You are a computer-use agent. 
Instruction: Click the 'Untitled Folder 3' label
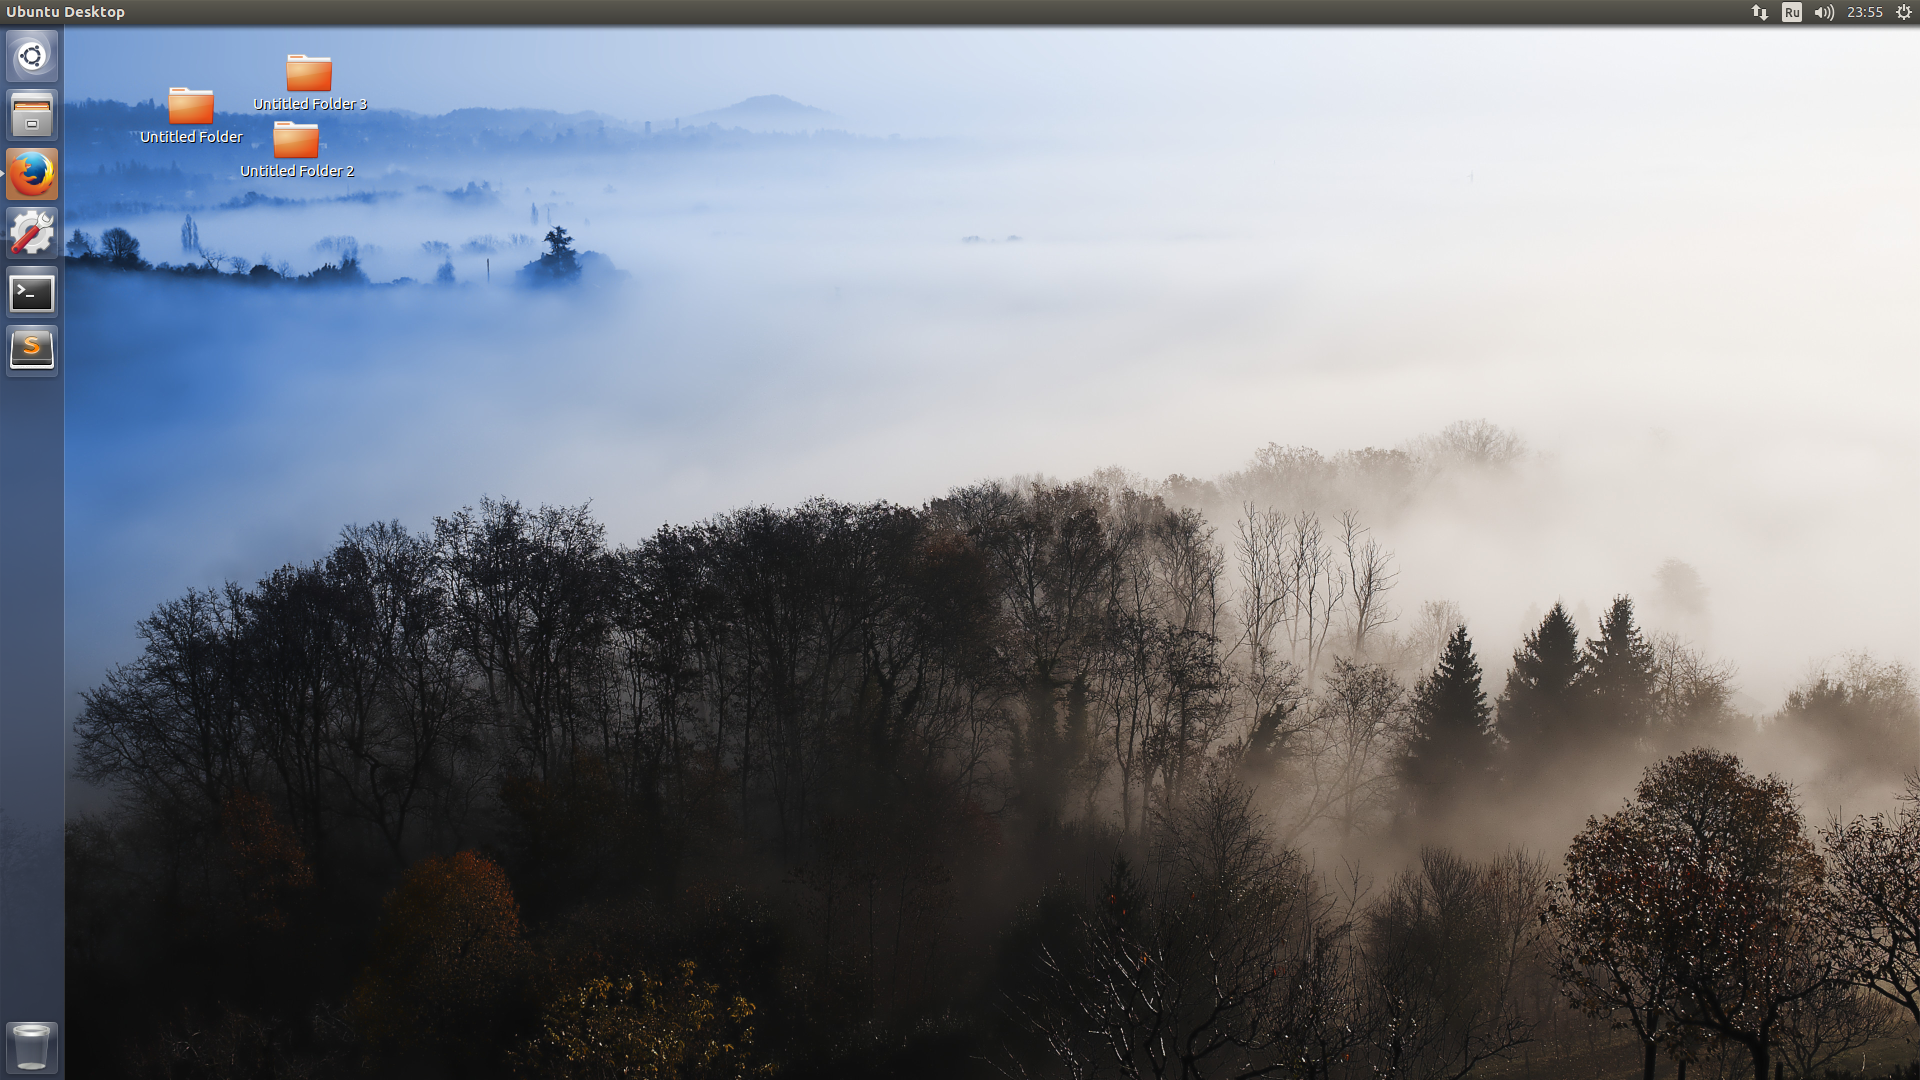[310, 104]
